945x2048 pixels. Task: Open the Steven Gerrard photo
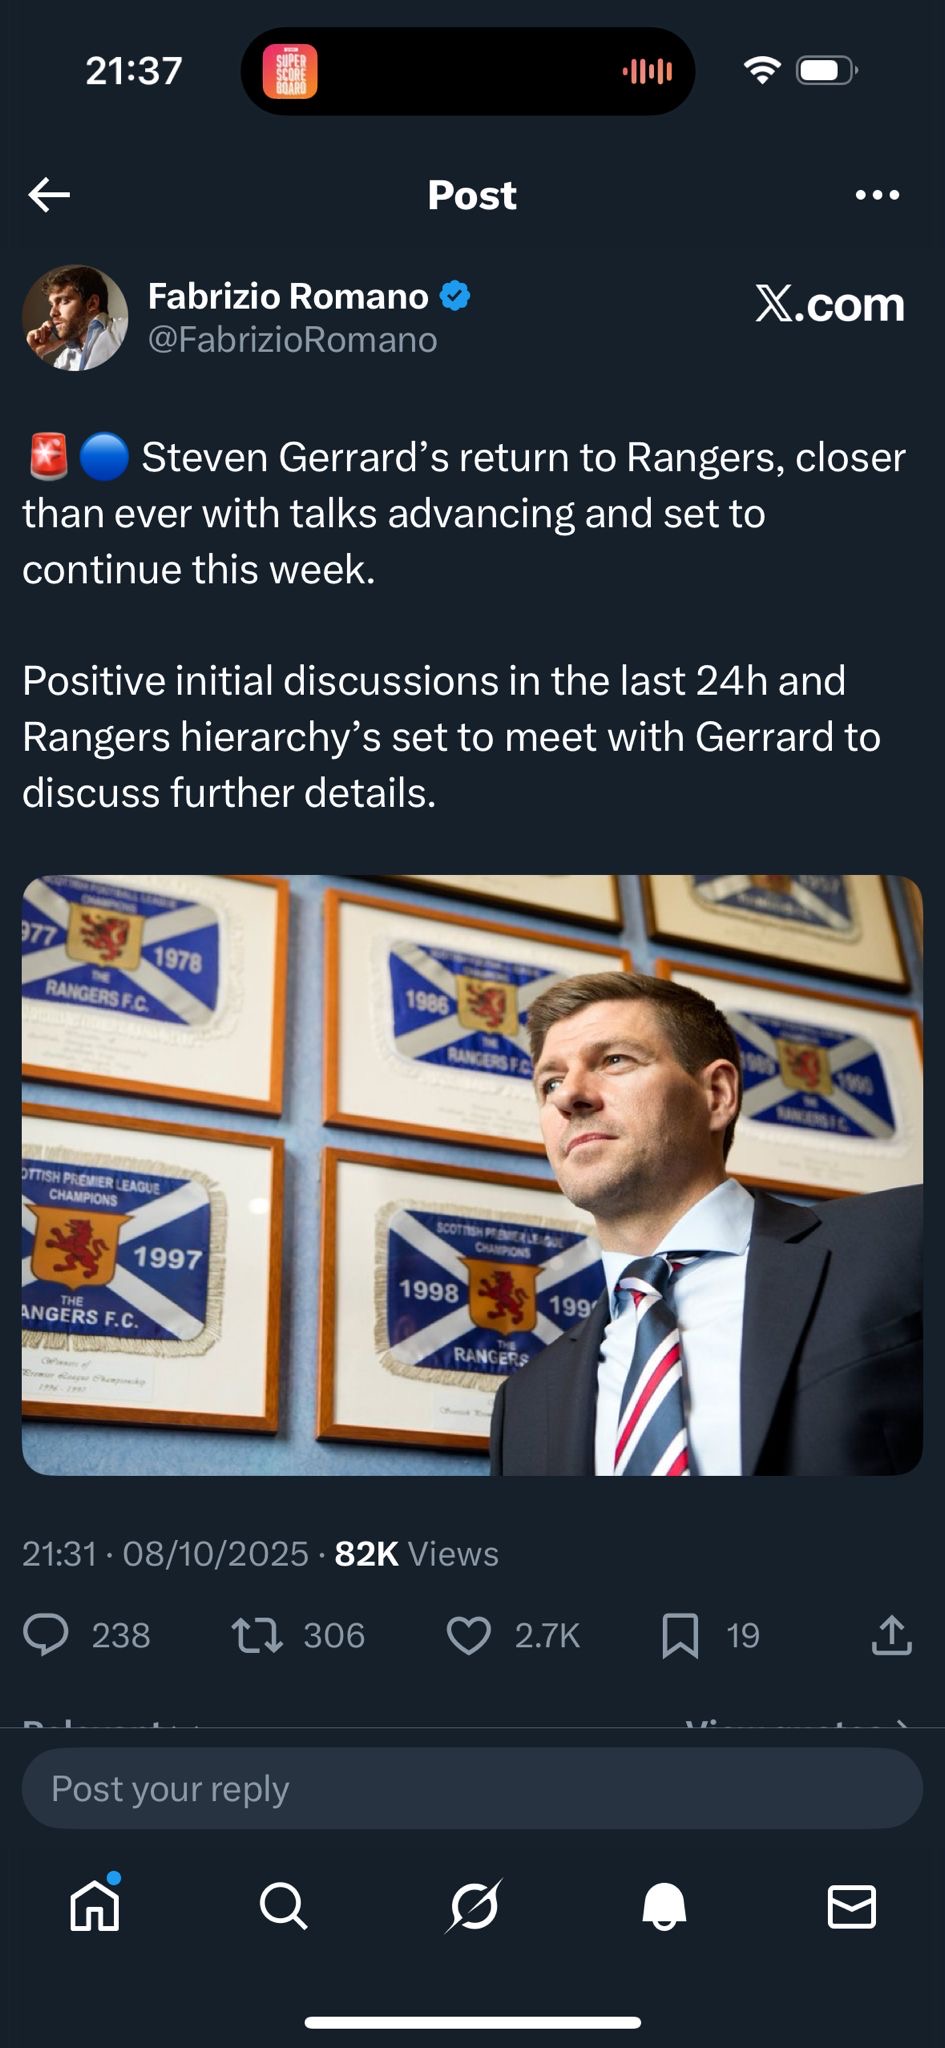pos(472,1175)
